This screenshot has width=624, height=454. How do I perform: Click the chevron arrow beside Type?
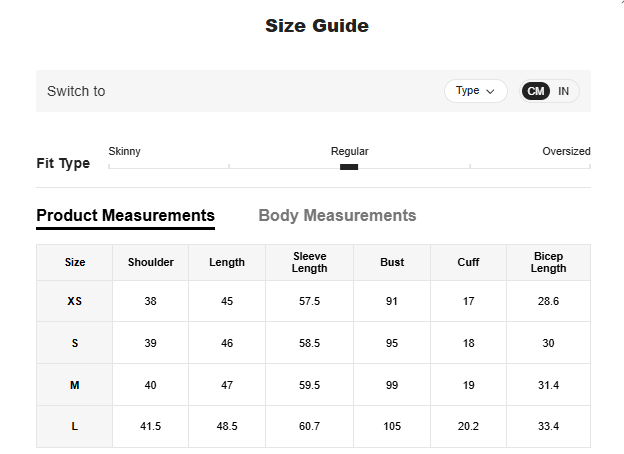(490, 91)
